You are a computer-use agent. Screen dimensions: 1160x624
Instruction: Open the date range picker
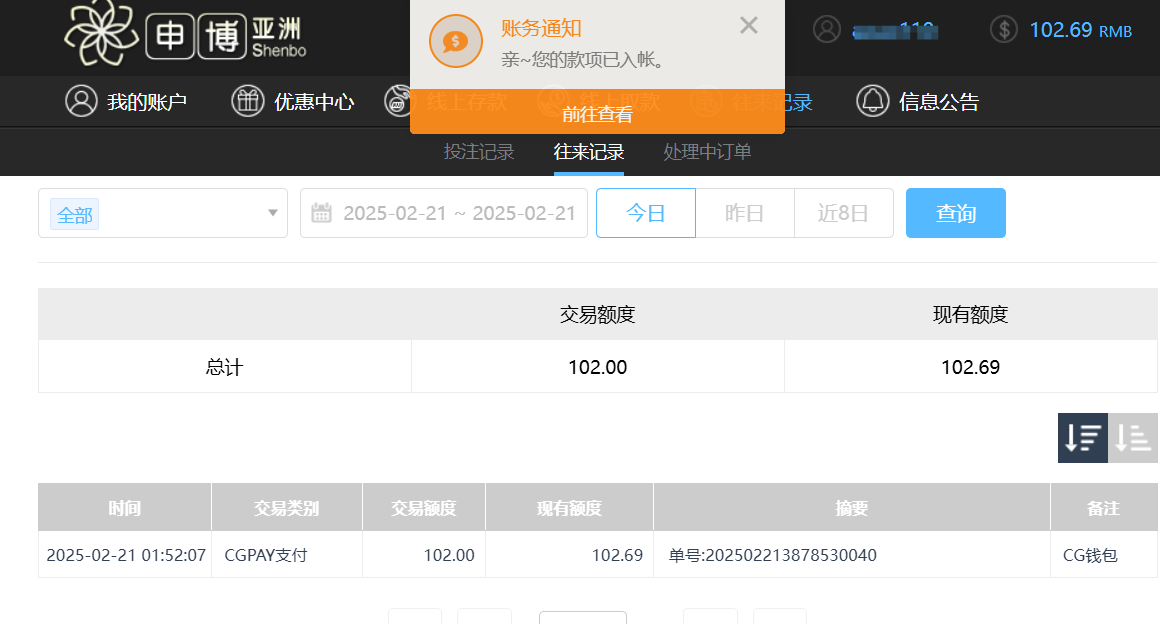[x=458, y=213]
